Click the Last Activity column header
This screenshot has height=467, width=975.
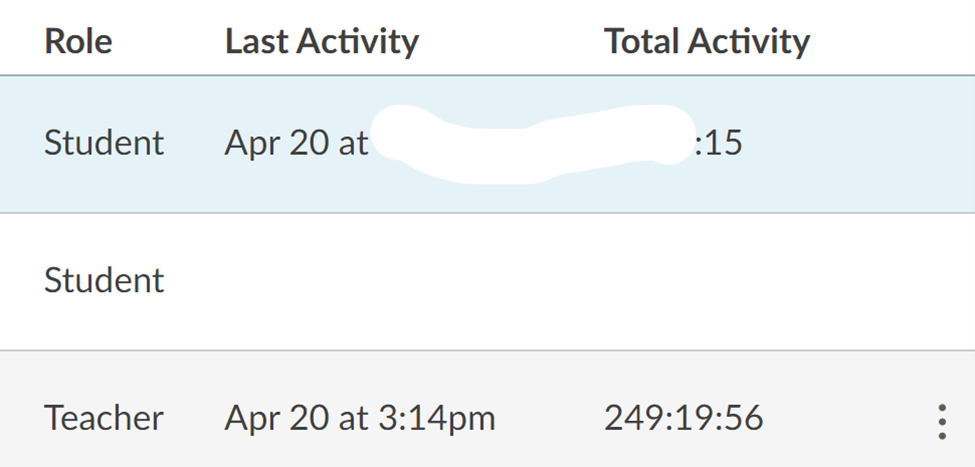321,41
